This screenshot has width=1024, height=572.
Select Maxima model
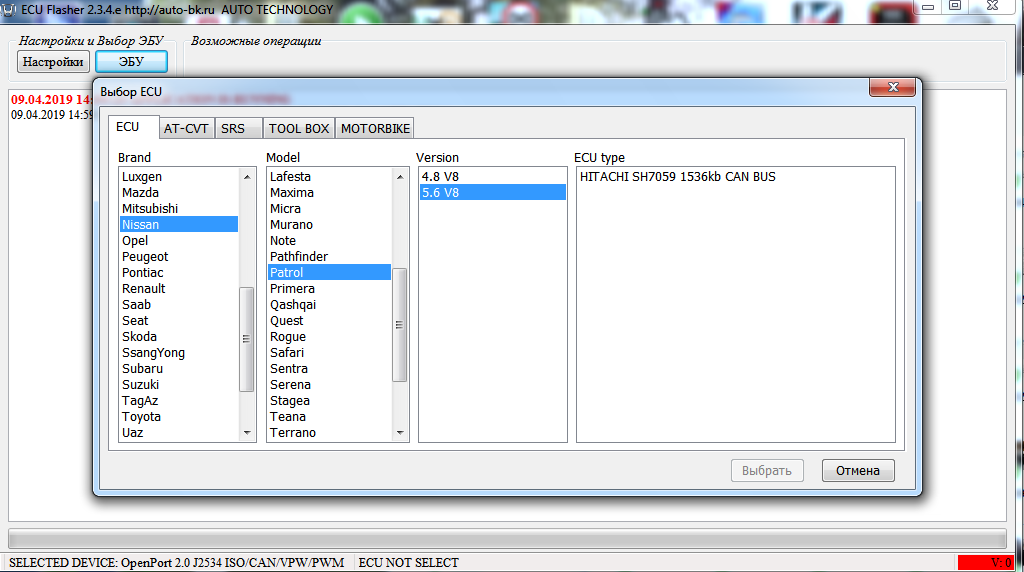(329, 193)
